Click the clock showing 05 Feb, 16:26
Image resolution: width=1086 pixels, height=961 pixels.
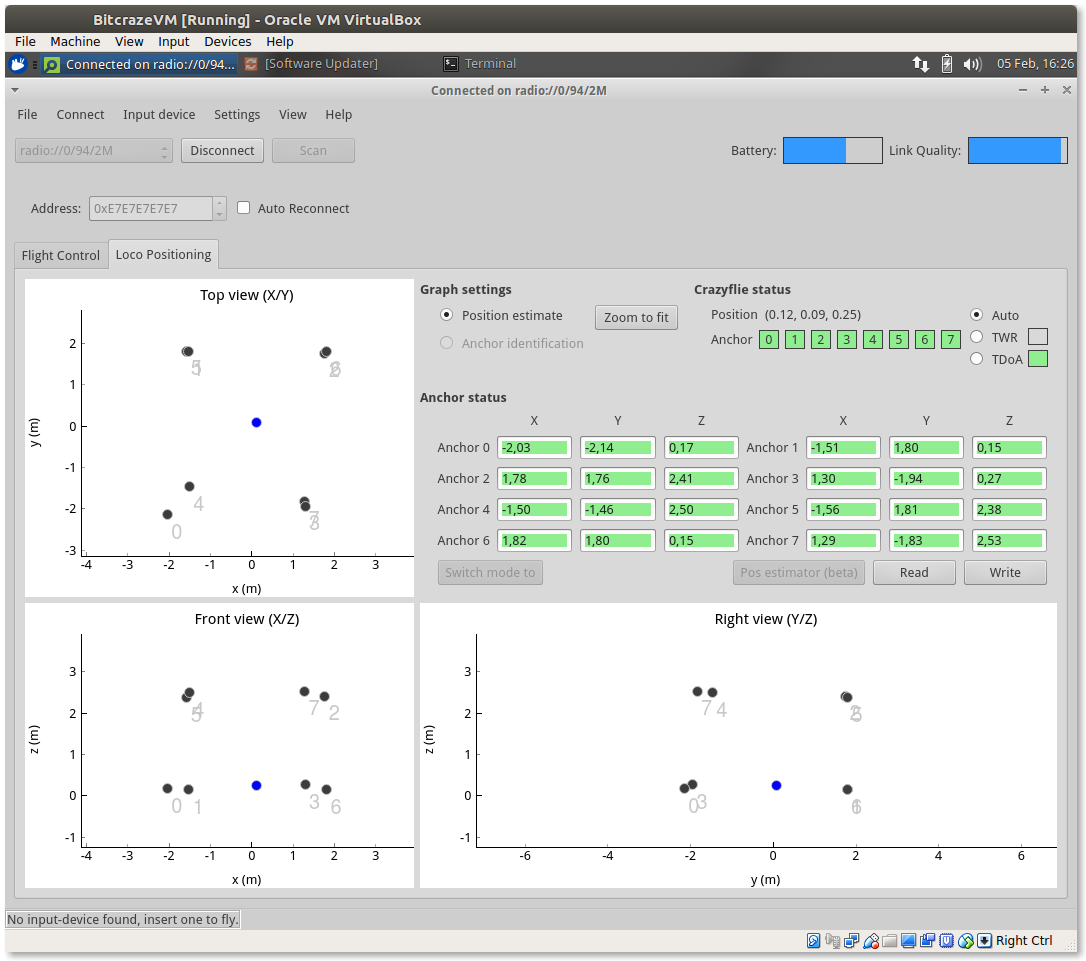[x=1035, y=64]
